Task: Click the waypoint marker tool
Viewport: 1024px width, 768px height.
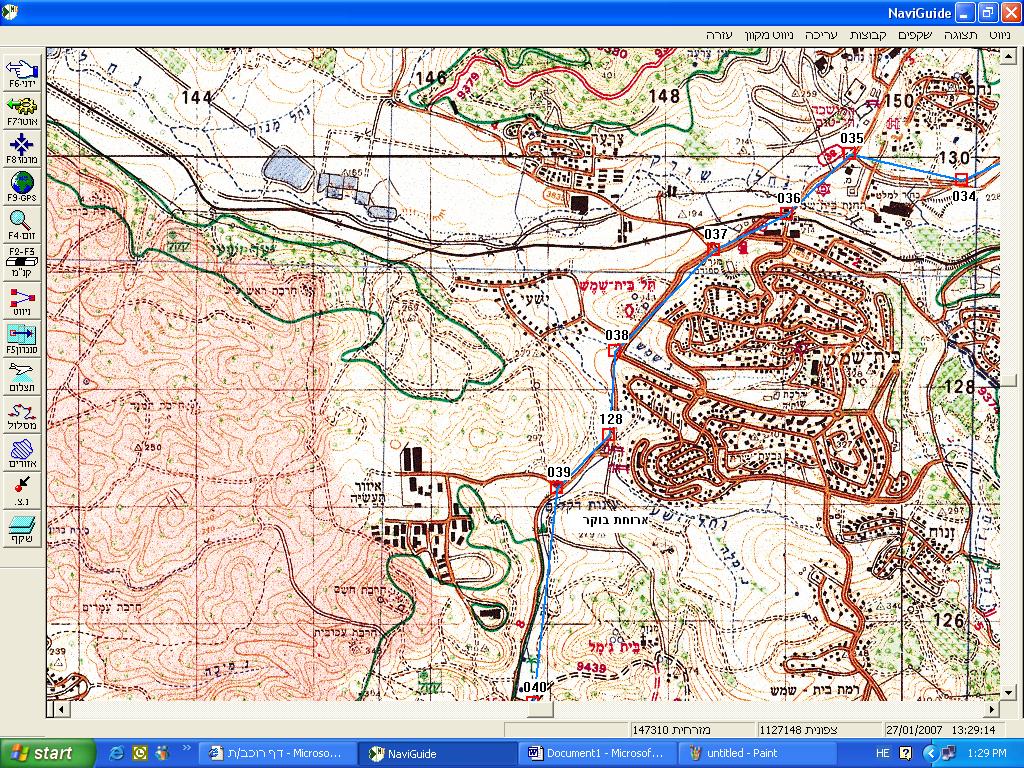Action: [22, 489]
